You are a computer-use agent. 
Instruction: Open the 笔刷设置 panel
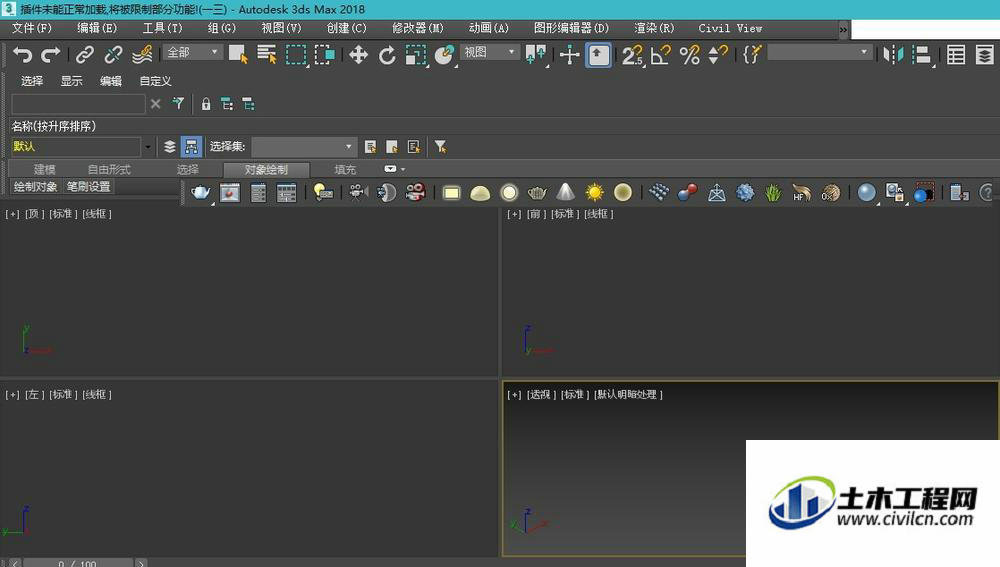pos(89,186)
